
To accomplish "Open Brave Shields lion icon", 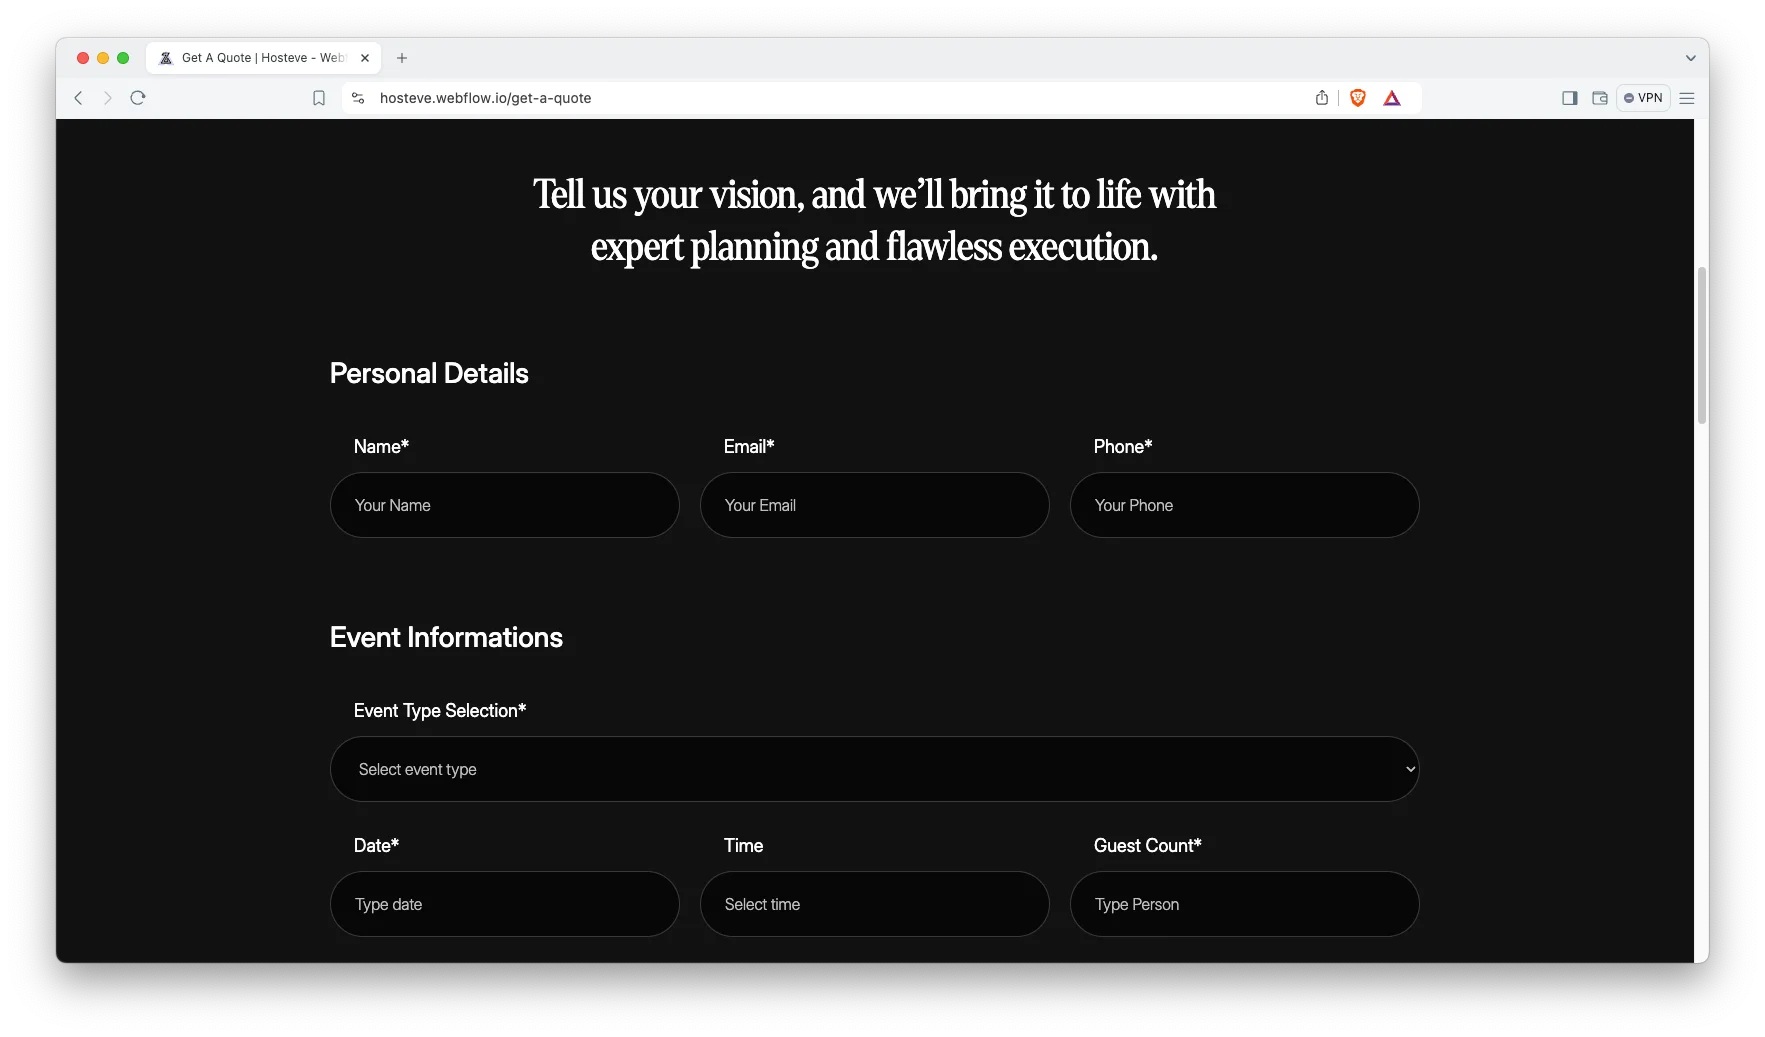I will 1358,98.
